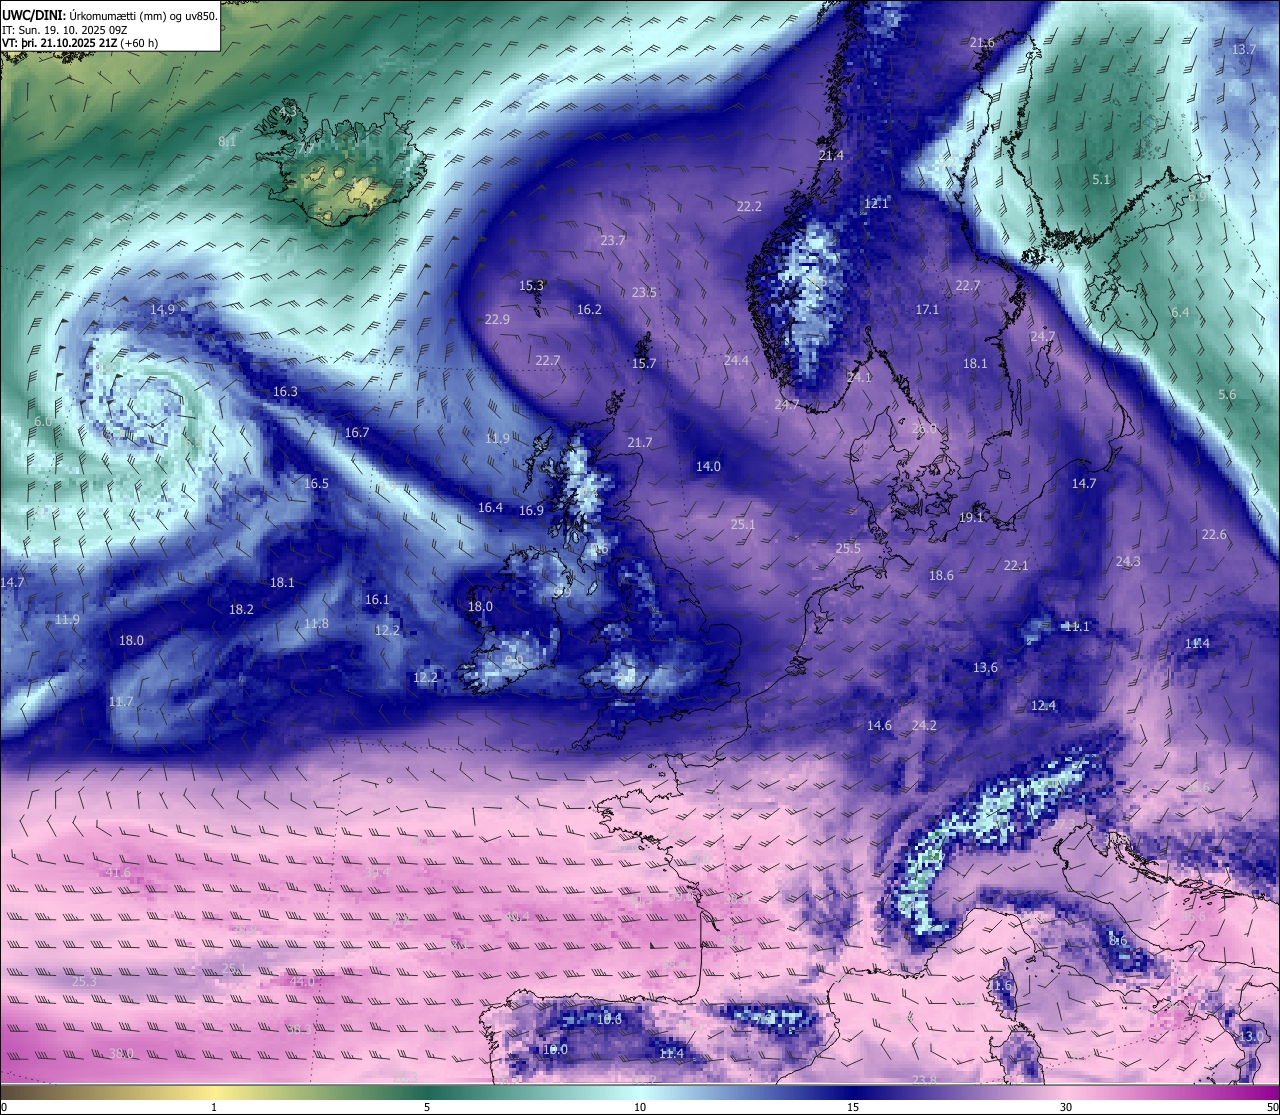Viewport: 1280px width, 1115px height.
Task: Click the '5.6' value on the map
Action: [1227, 395]
